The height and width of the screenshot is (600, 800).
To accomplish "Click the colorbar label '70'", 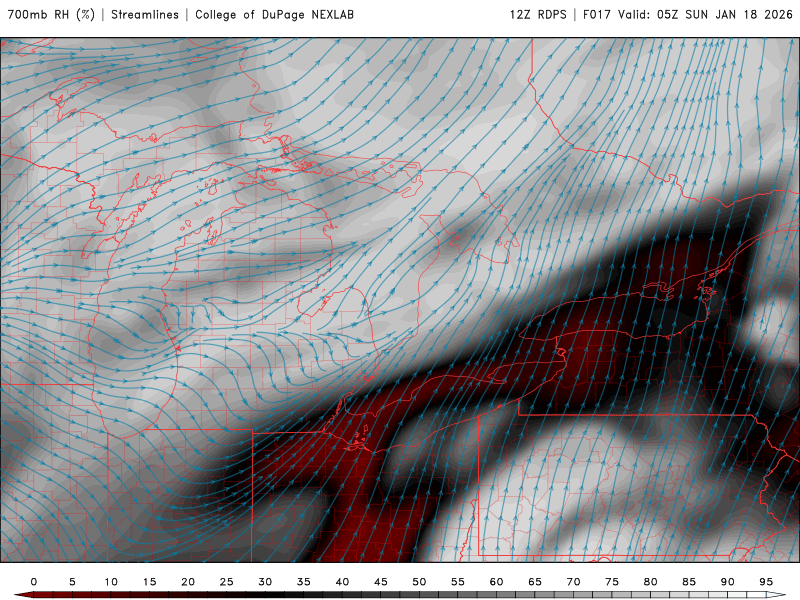I will click(573, 582).
